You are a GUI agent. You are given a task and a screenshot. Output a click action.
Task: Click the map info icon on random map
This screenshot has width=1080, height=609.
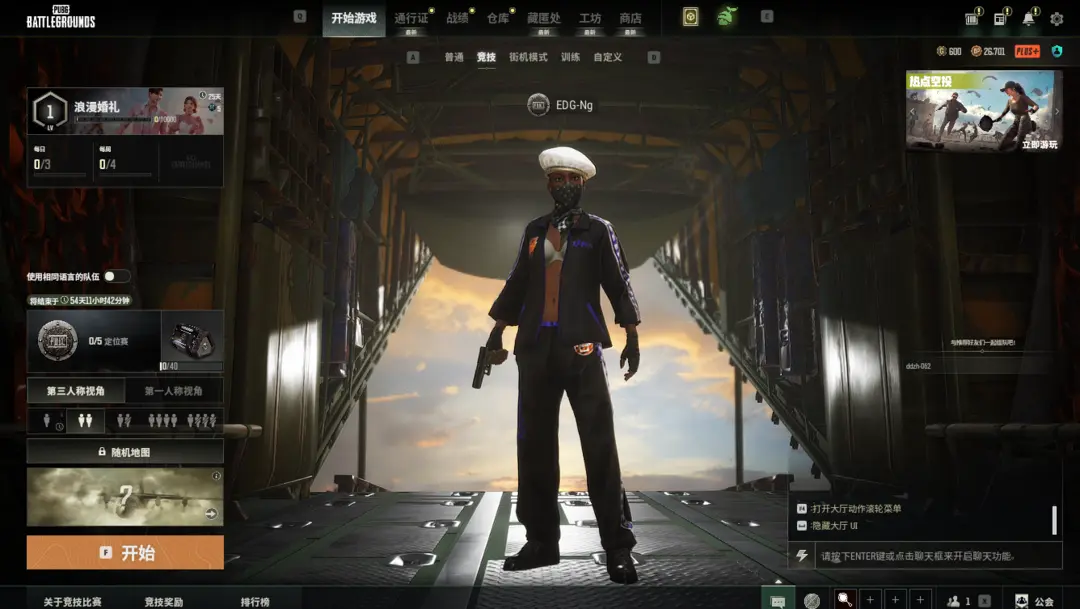tap(216, 475)
